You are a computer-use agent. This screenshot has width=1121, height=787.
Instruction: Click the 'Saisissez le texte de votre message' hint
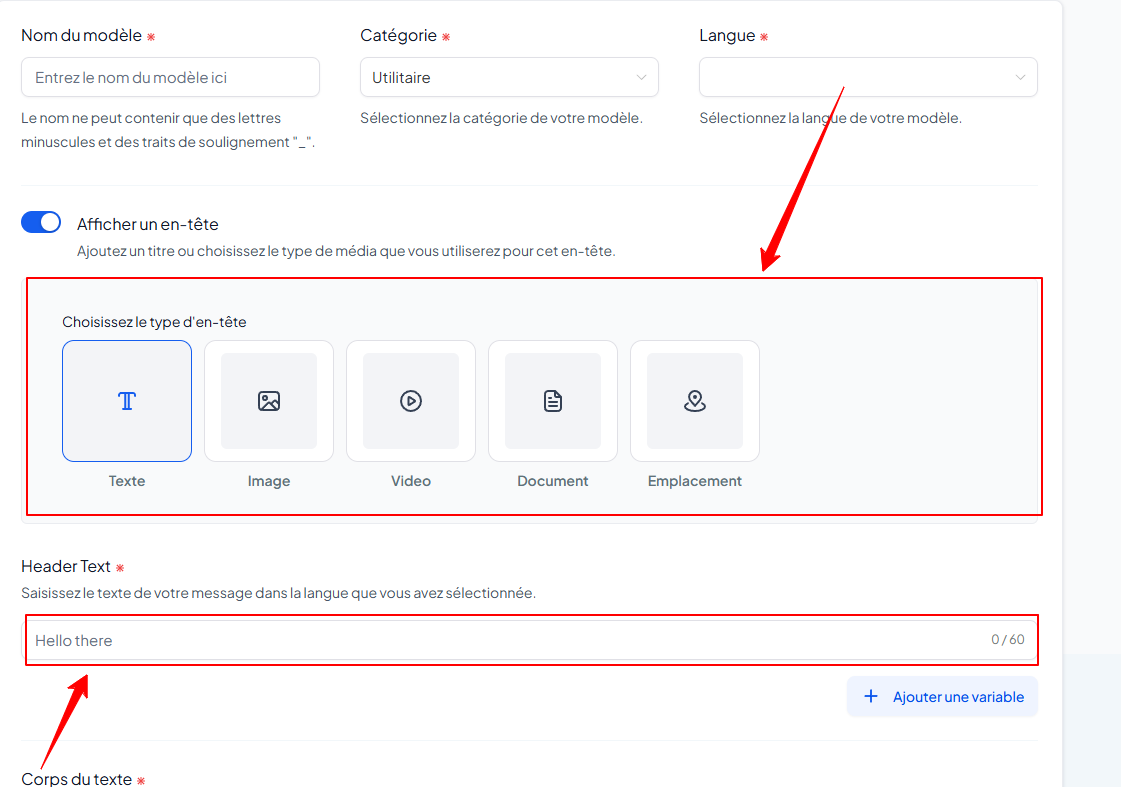[279, 593]
